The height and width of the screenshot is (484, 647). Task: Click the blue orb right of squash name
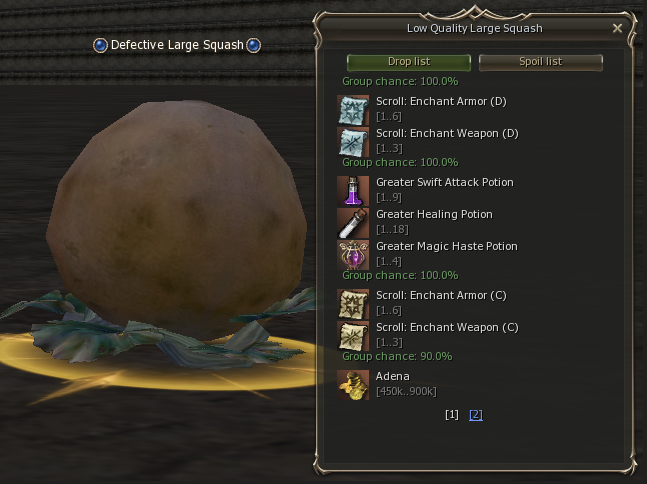tap(253, 45)
